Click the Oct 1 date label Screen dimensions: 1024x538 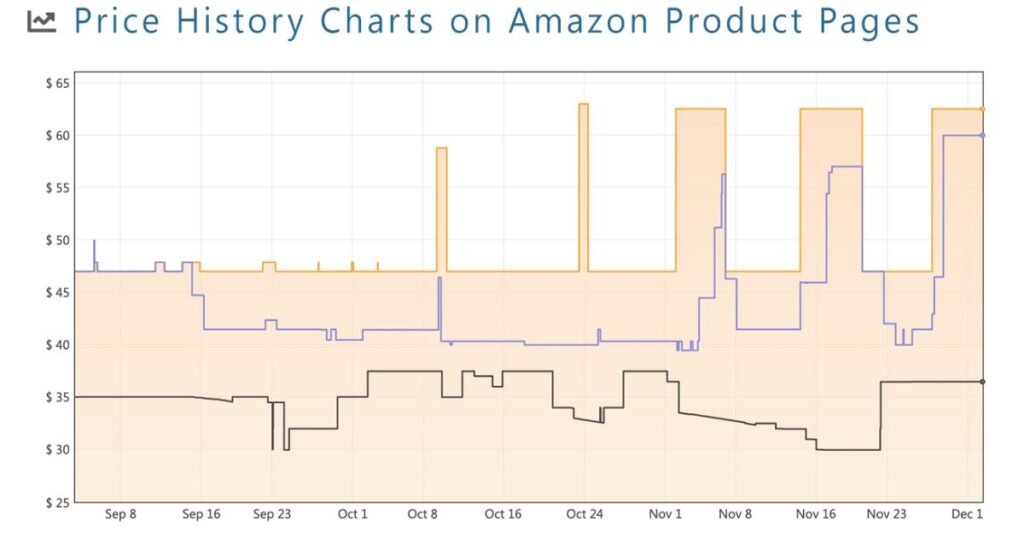tap(352, 514)
